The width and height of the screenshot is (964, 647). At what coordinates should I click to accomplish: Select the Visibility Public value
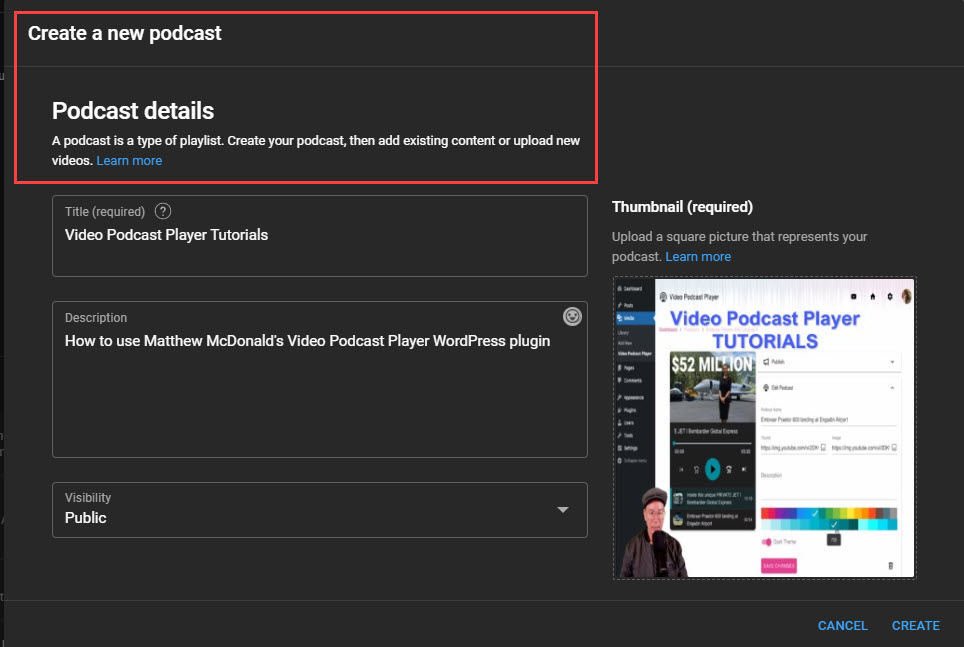point(85,518)
